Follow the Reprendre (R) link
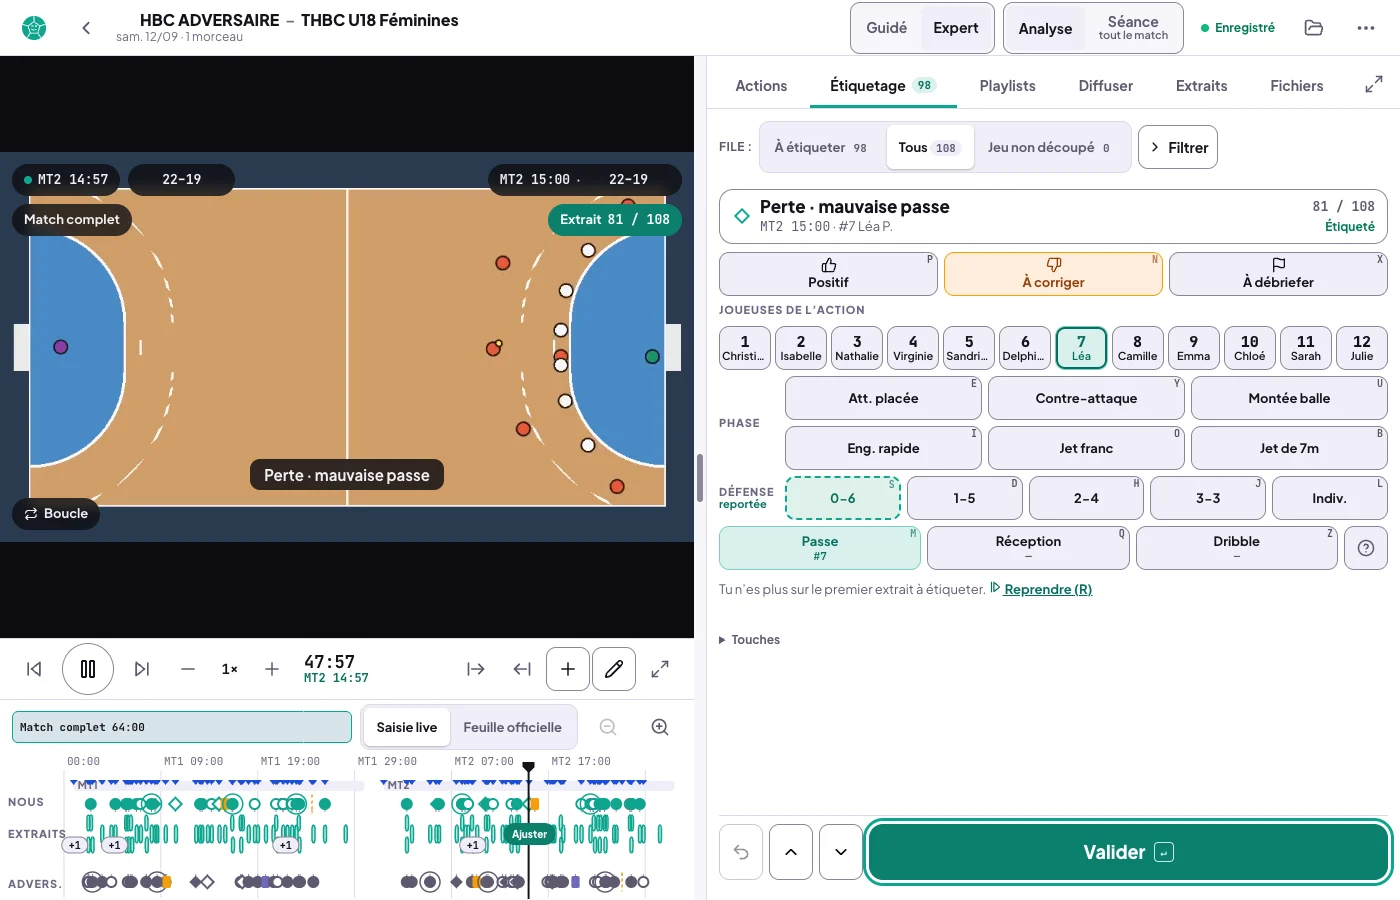 (1041, 589)
